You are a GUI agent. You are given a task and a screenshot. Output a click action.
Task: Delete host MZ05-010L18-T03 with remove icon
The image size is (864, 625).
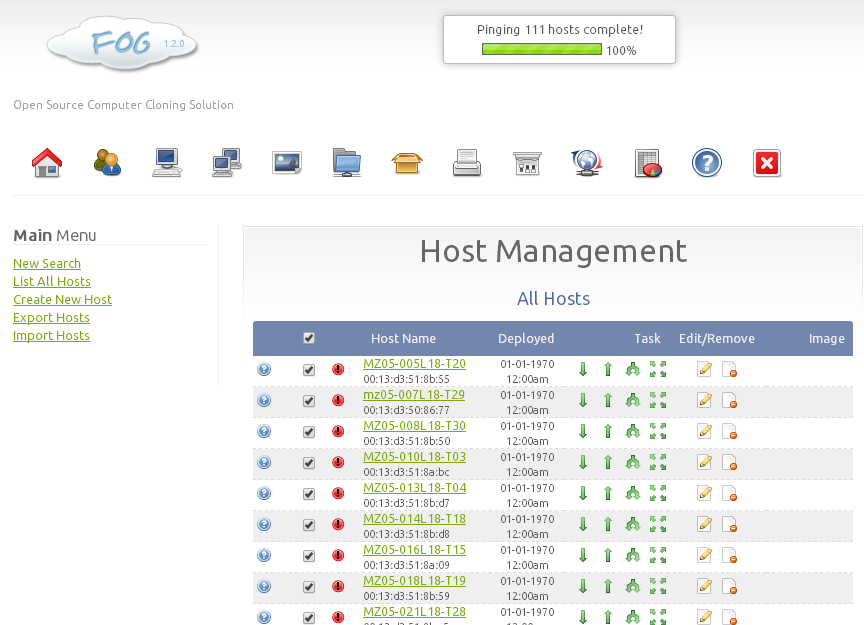point(729,462)
